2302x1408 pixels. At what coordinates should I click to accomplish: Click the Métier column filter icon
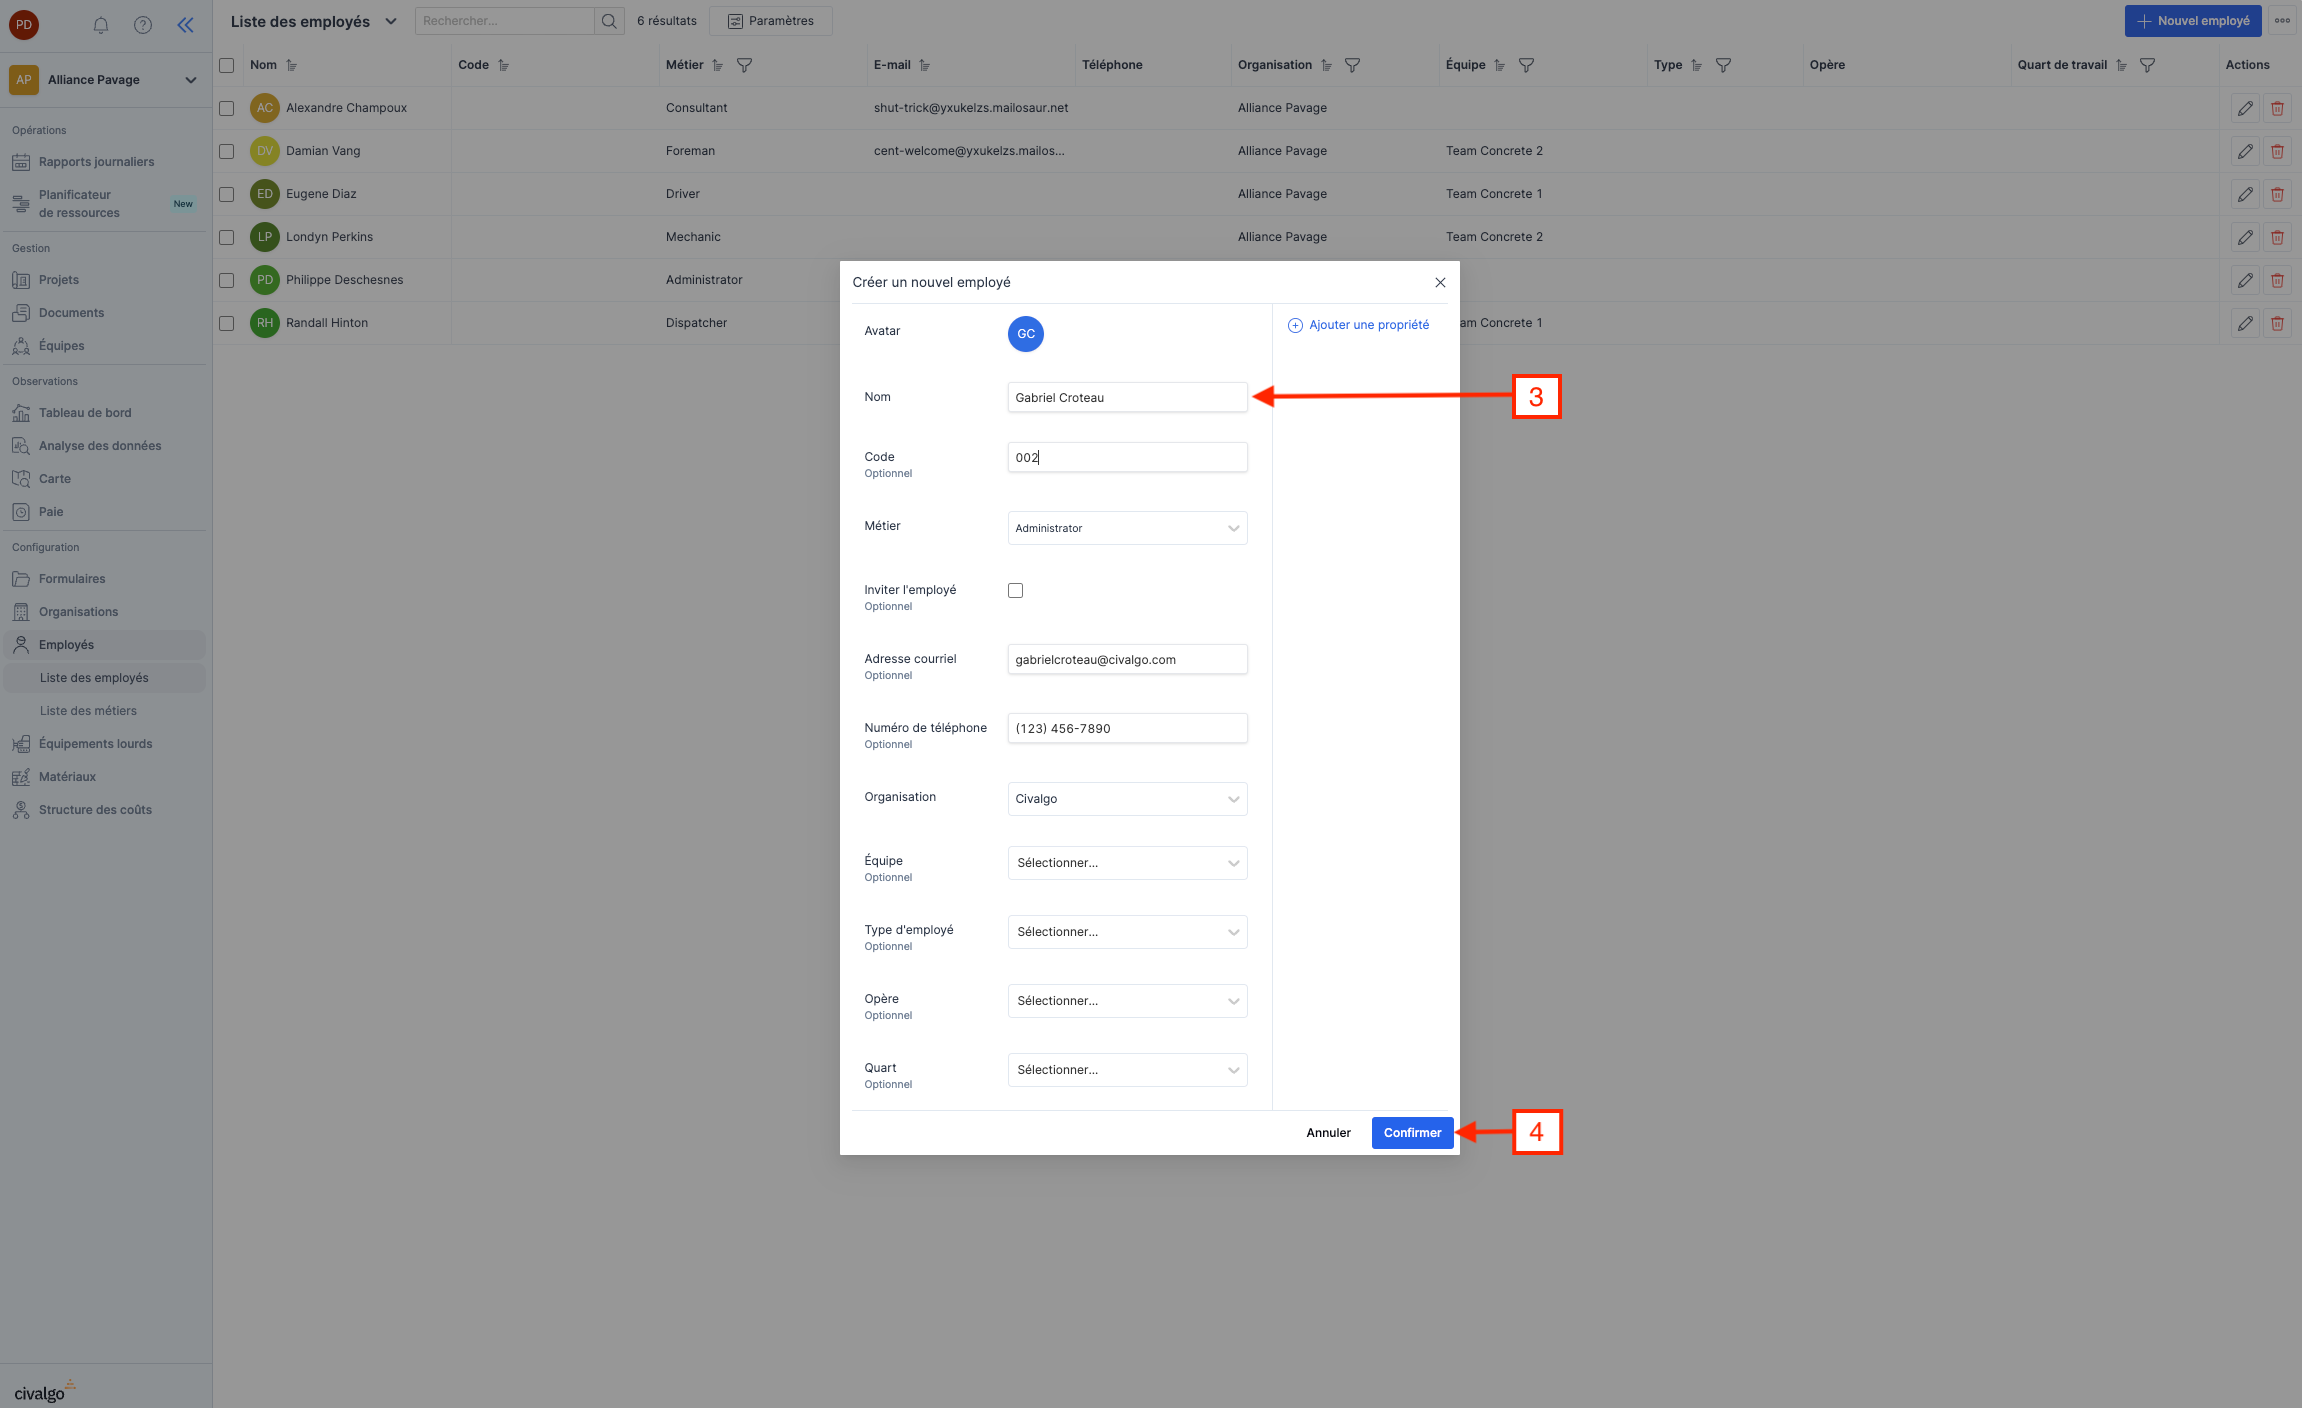744,65
